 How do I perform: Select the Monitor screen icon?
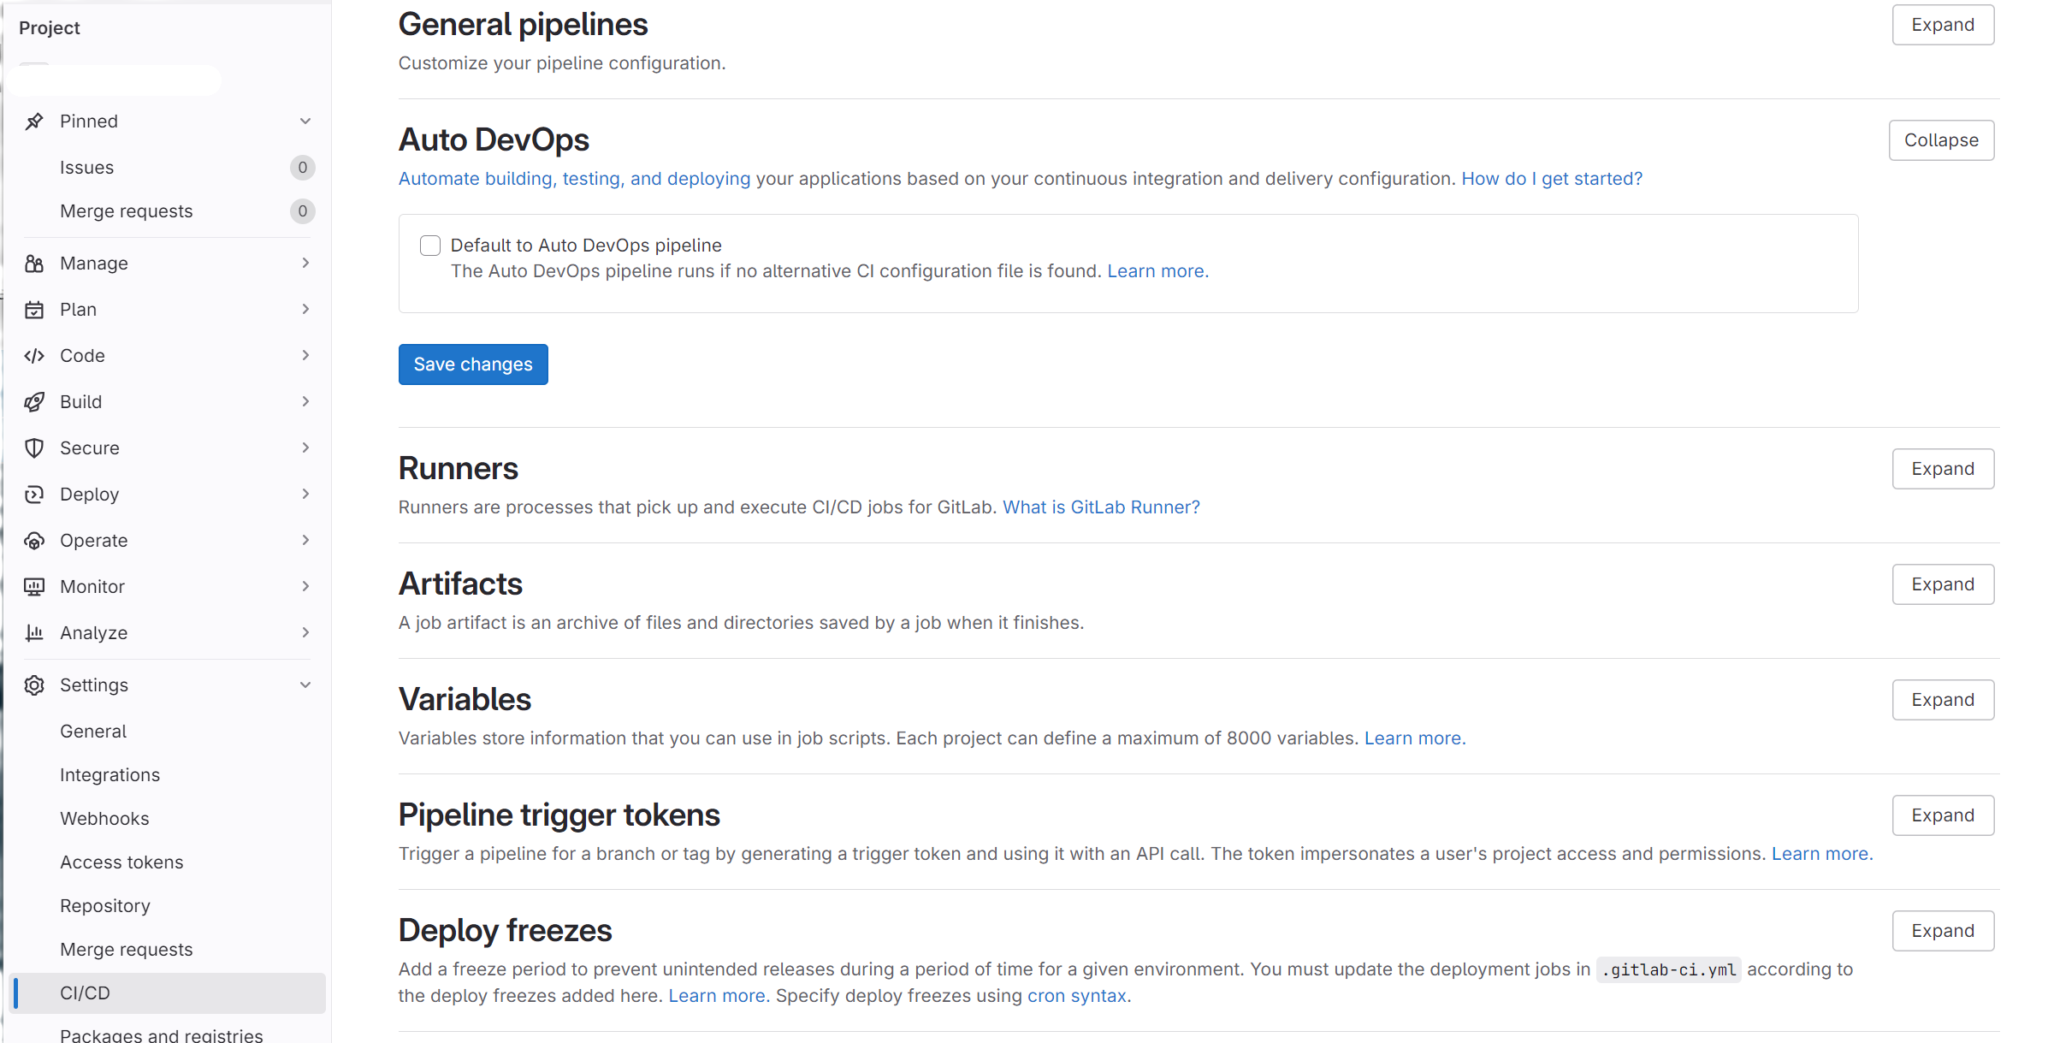tap(35, 586)
